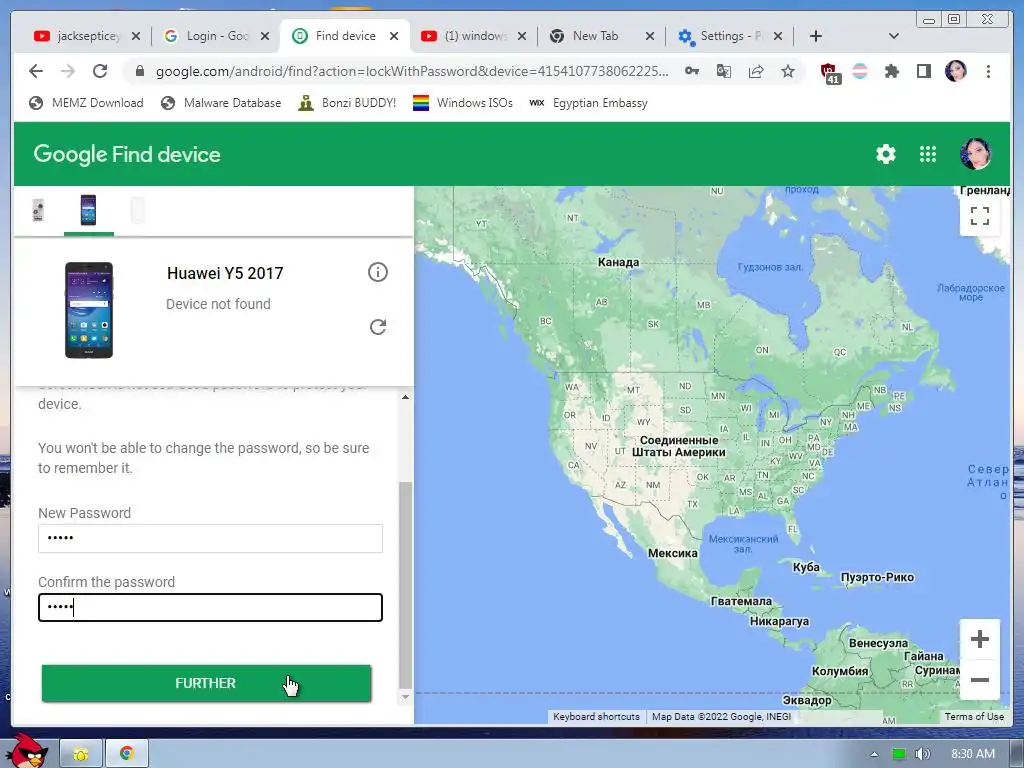Click the side panel scroll-down arrow
The width and height of the screenshot is (1024, 768).
click(x=406, y=697)
